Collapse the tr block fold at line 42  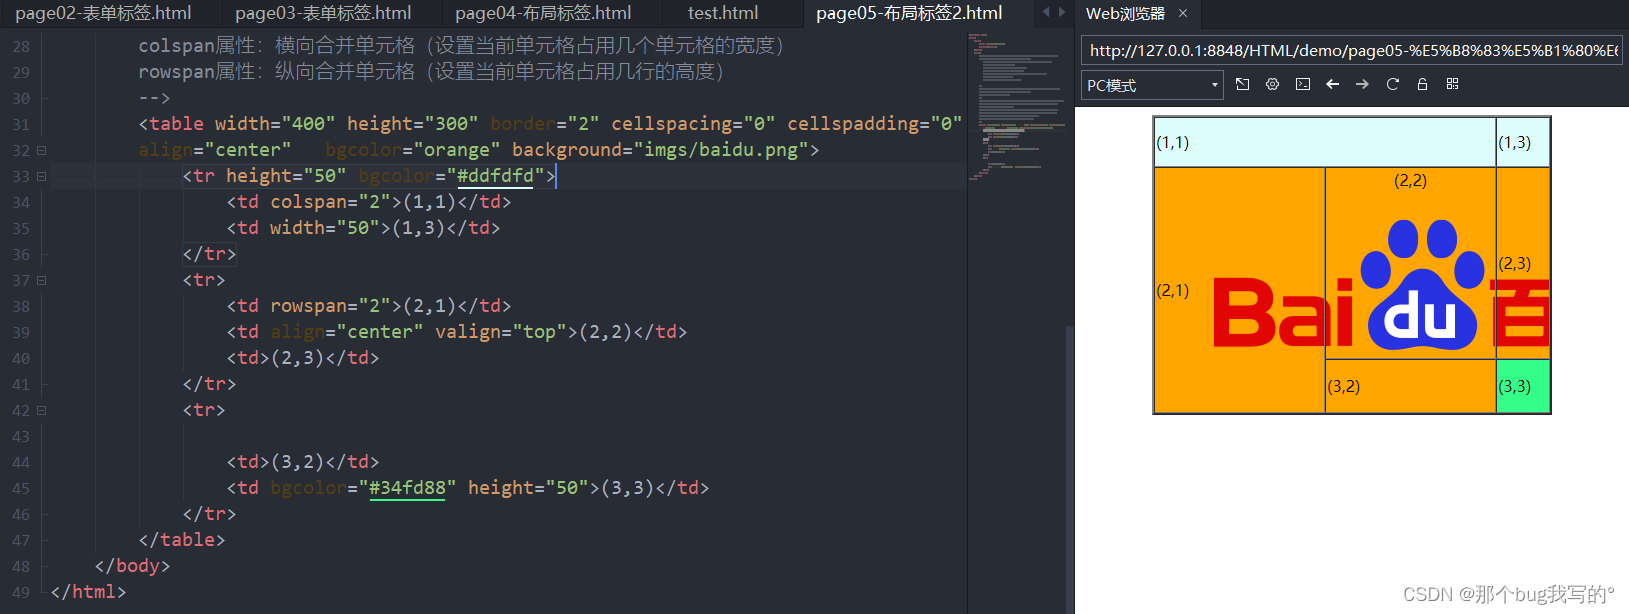pyautogui.click(x=42, y=410)
